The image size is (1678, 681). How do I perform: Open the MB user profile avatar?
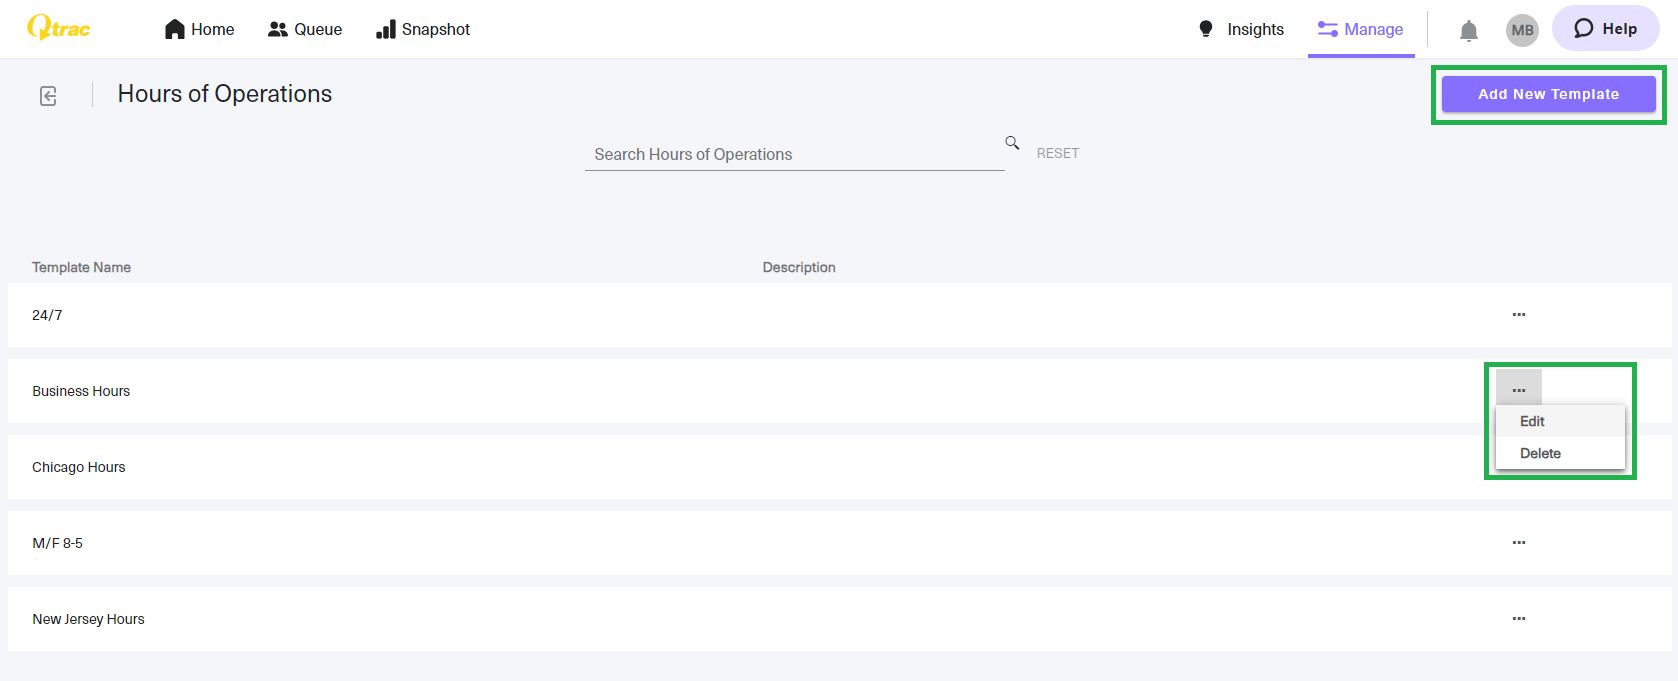[x=1522, y=30]
